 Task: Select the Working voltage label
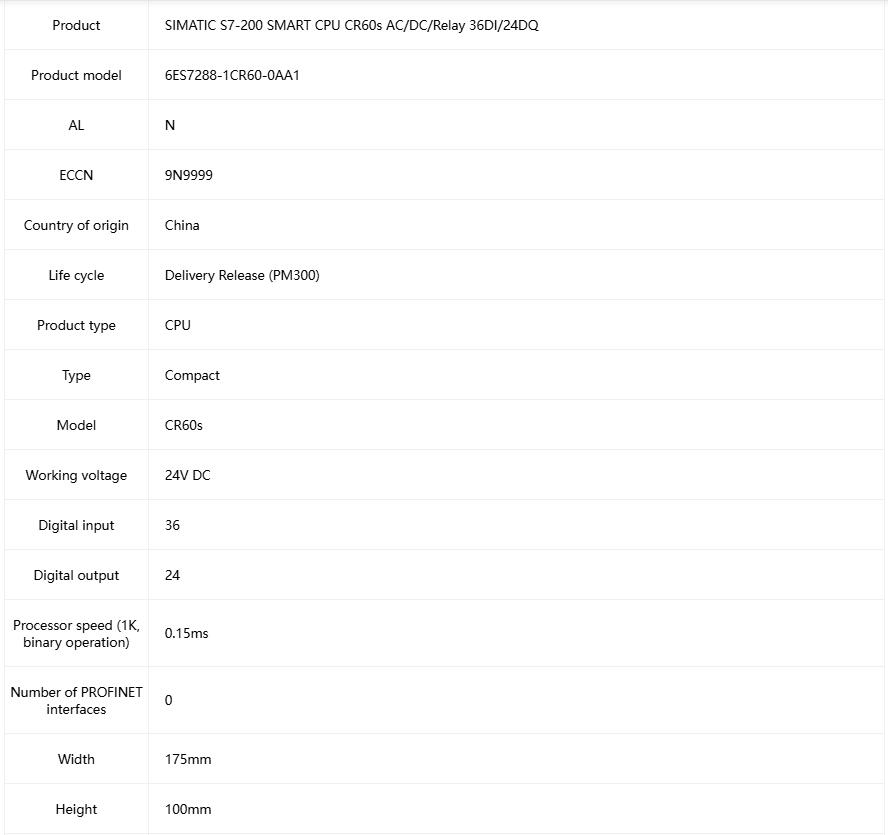[x=76, y=475]
